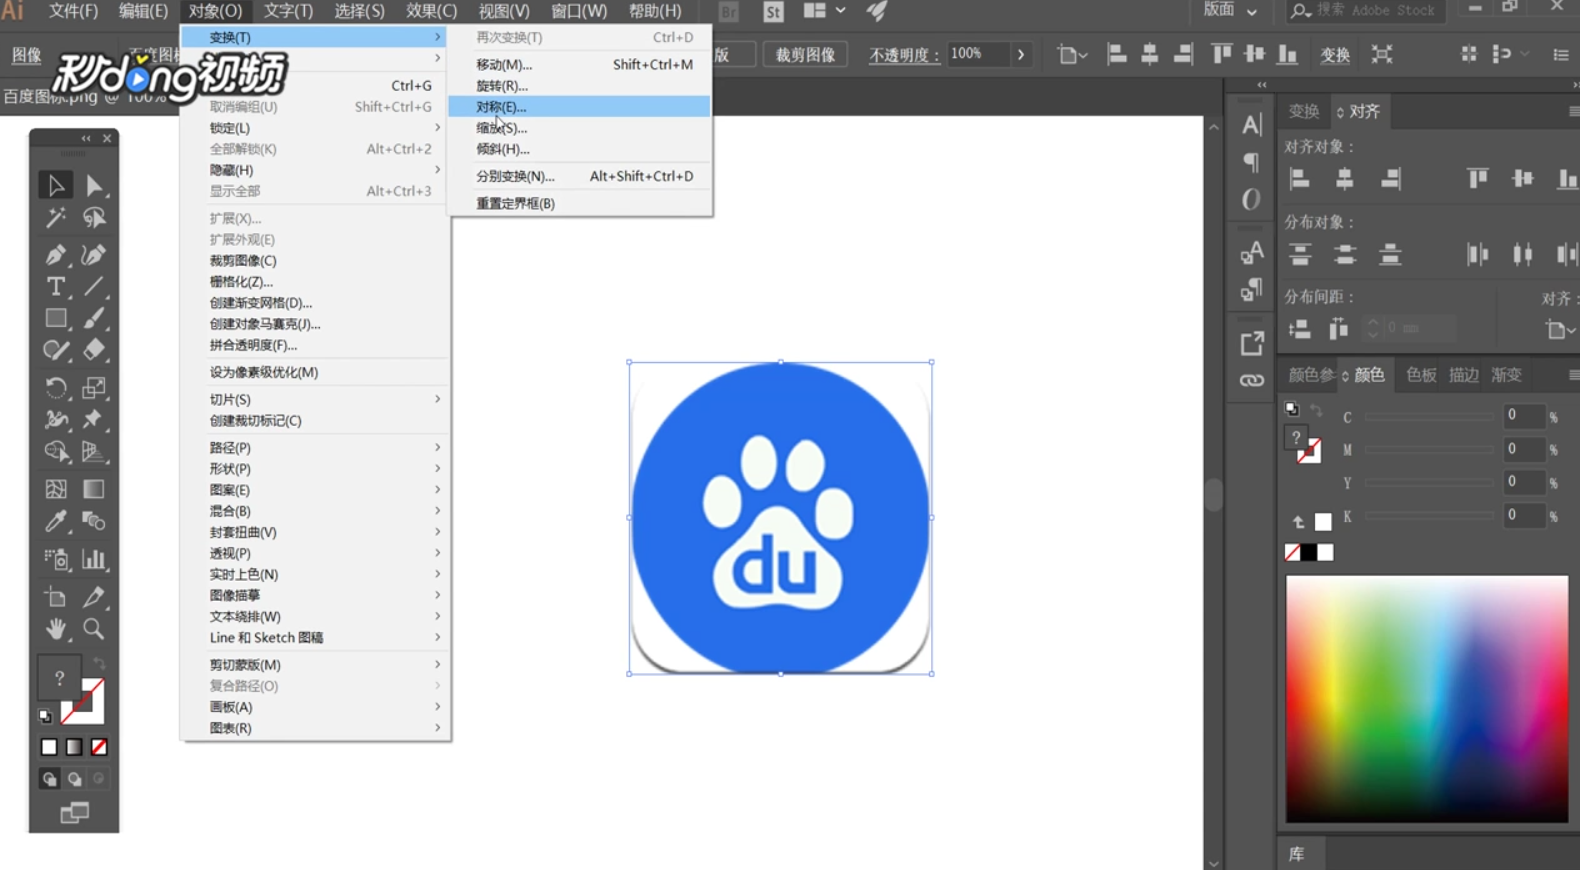Expand the 锁定(L) submenu
Image resolution: width=1580 pixels, height=870 pixels.
315,128
